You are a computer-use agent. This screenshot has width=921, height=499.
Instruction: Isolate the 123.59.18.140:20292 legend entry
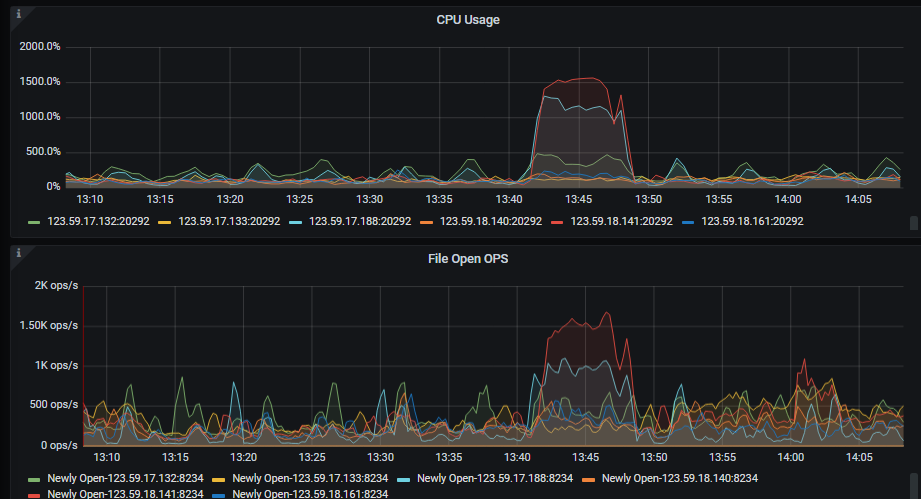tap(491, 221)
